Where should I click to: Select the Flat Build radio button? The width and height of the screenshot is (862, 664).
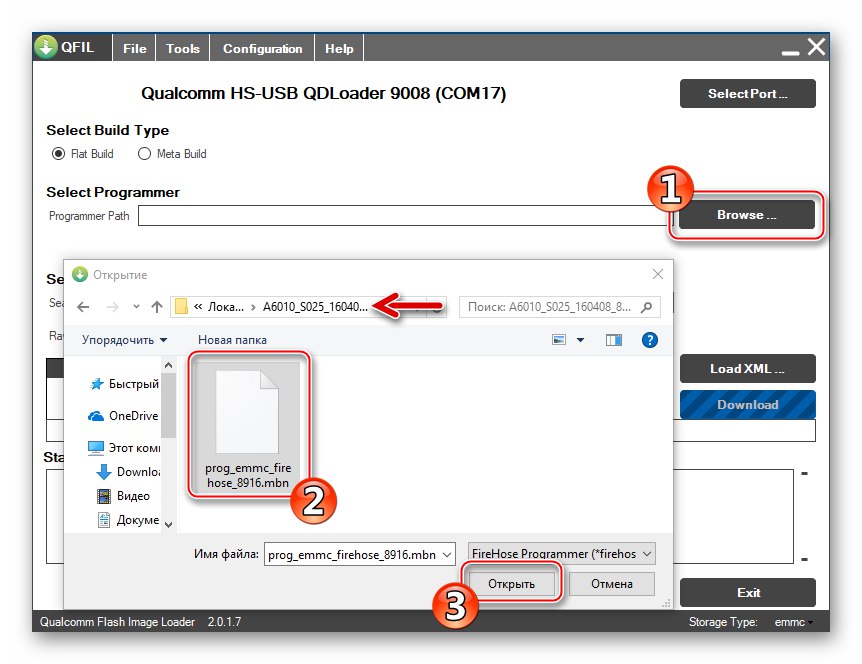(58, 154)
